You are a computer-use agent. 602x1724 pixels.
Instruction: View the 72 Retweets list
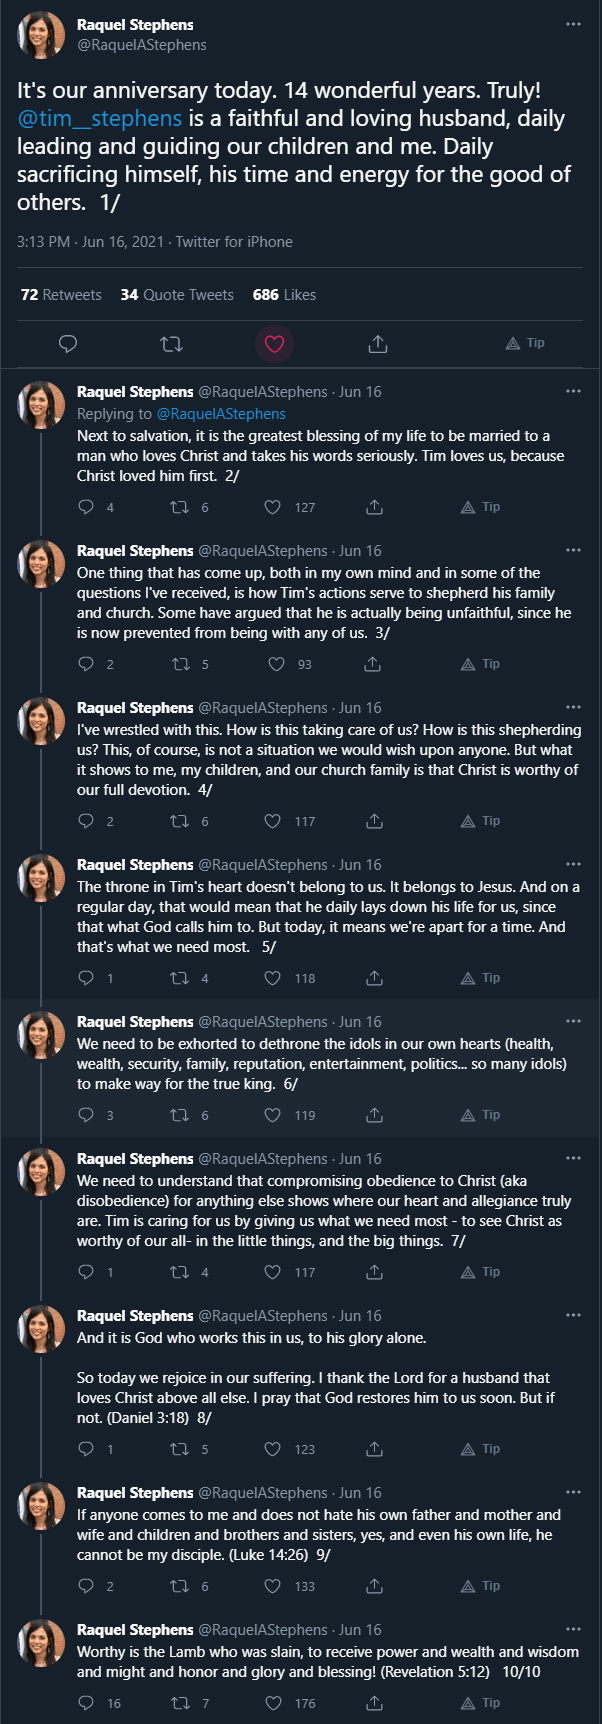61,295
